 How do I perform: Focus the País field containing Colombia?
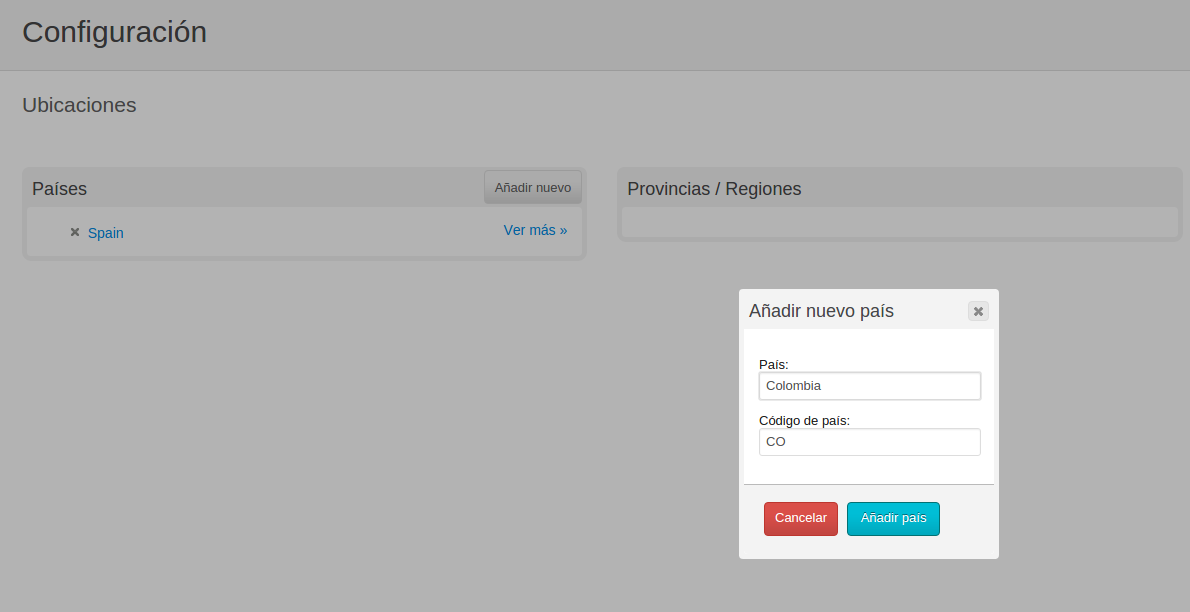tap(870, 386)
